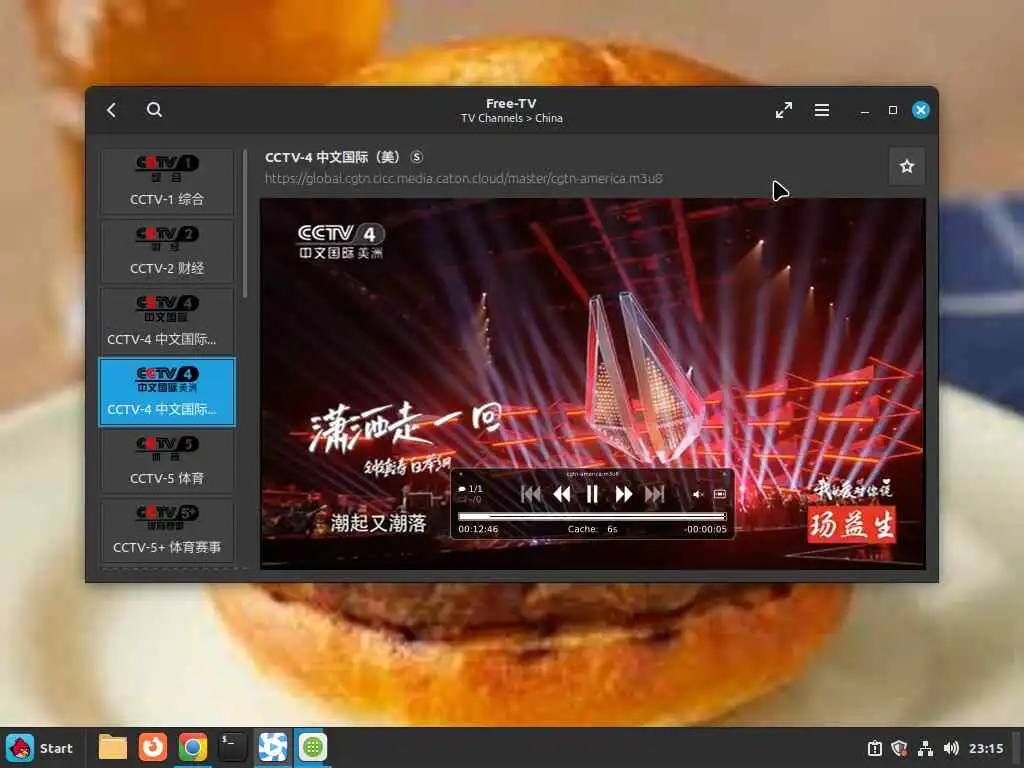The image size is (1024, 768).
Task: Toggle the player fullscreen icon in OSC
Action: 720,494
